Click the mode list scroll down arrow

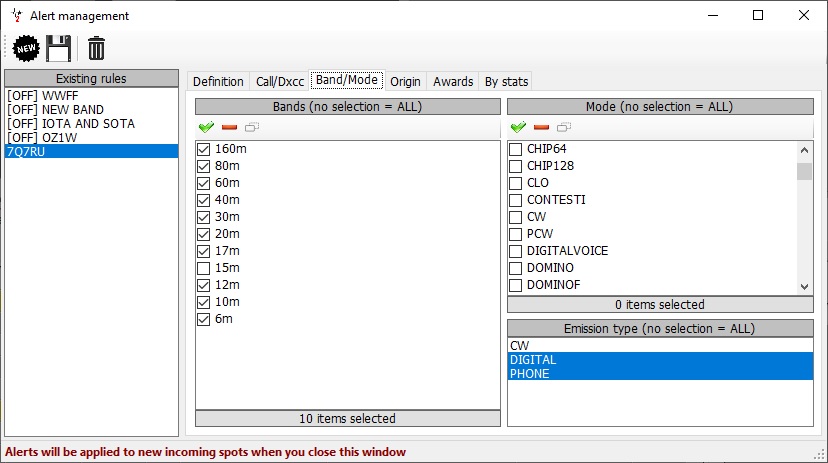804,287
